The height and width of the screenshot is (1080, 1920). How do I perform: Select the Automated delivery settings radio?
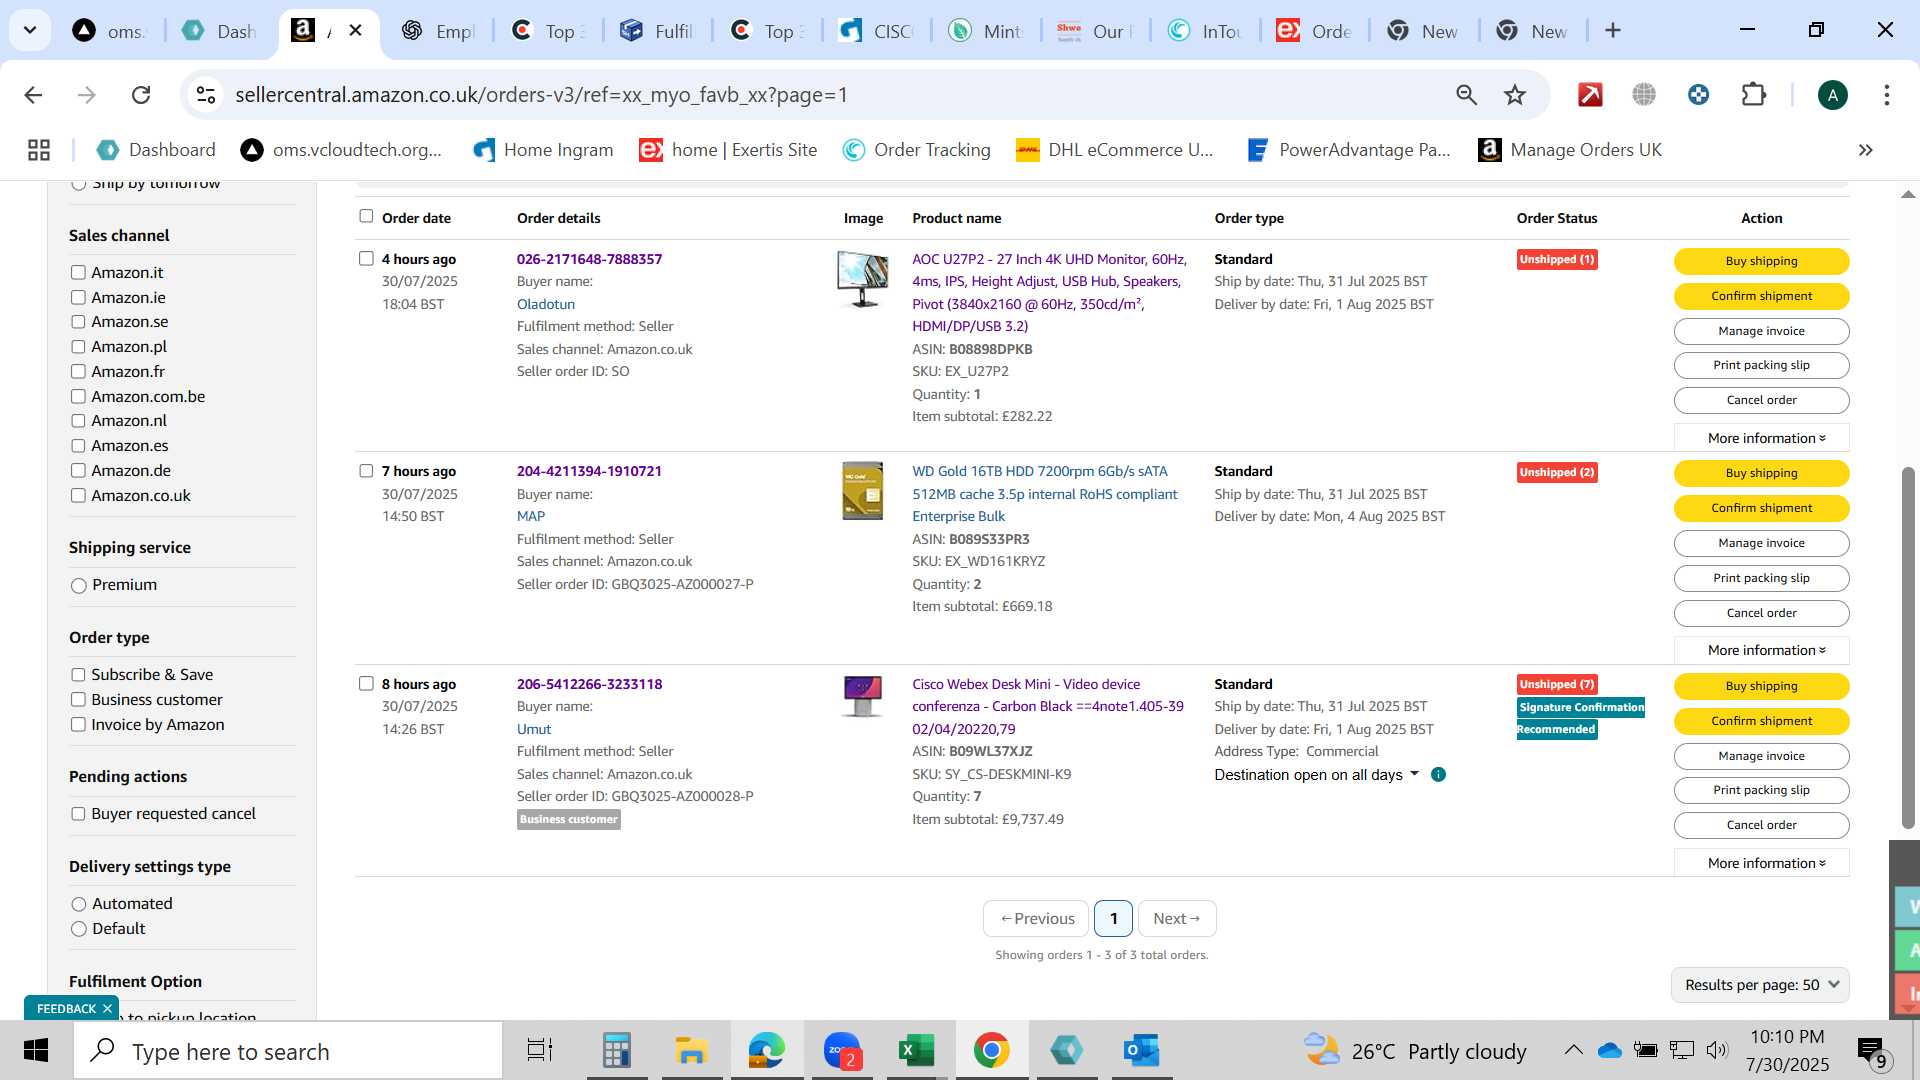[79, 904]
